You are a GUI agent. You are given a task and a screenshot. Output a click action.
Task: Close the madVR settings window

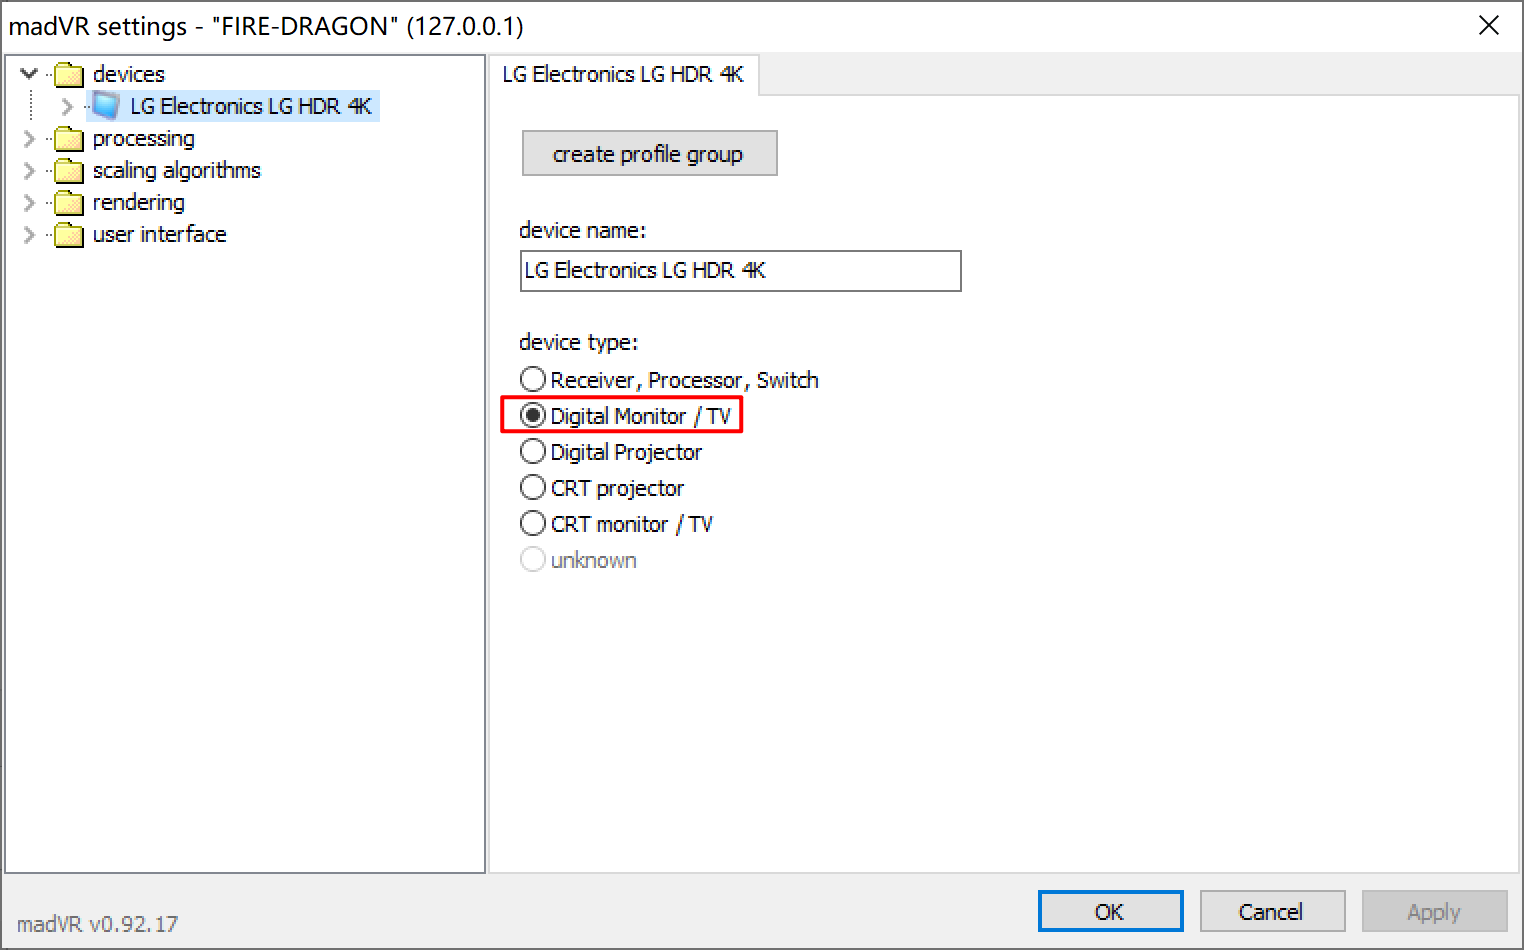(1489, 26)
